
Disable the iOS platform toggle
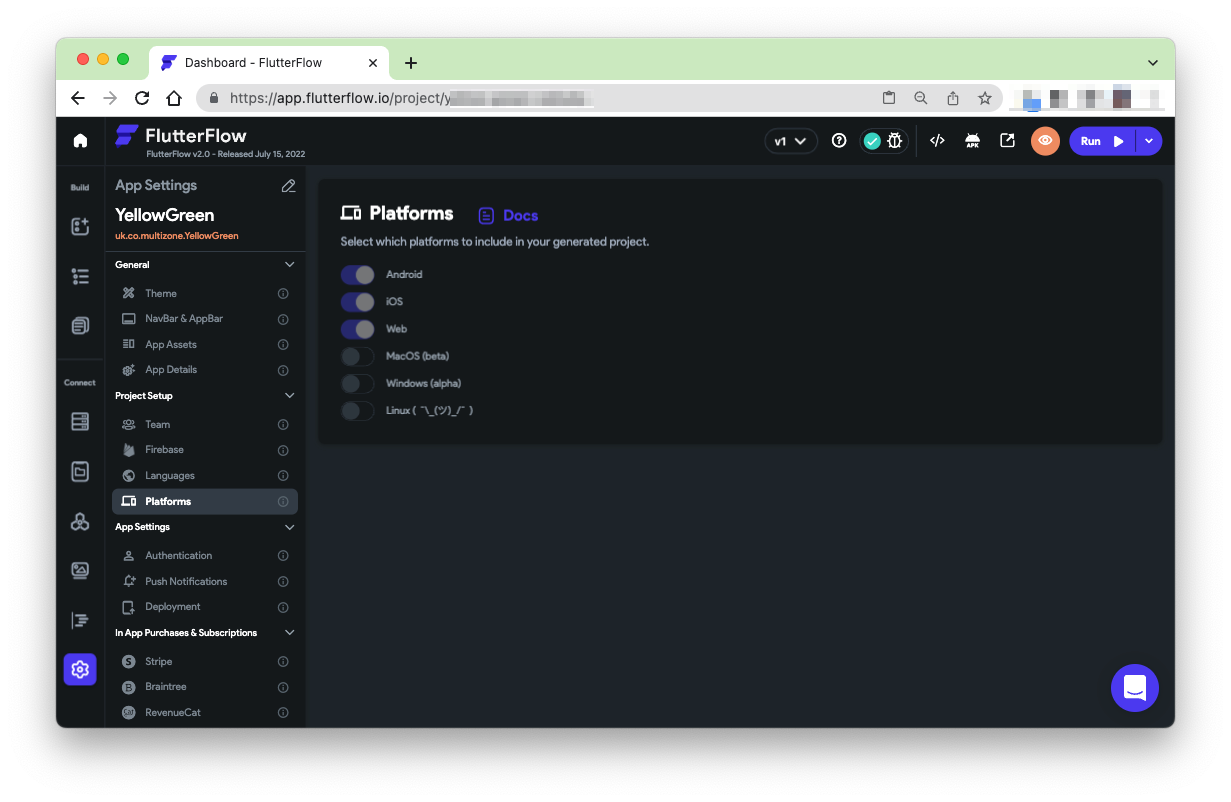[x=357, y=302]
